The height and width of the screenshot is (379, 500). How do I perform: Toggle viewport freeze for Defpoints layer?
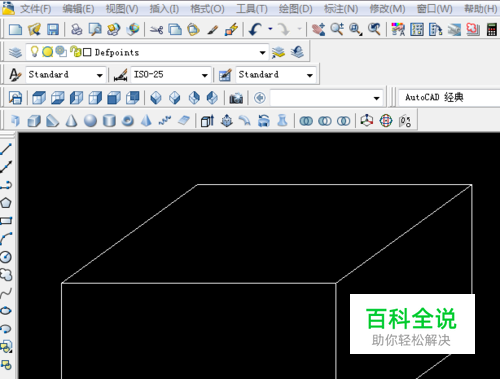[61, 52]
